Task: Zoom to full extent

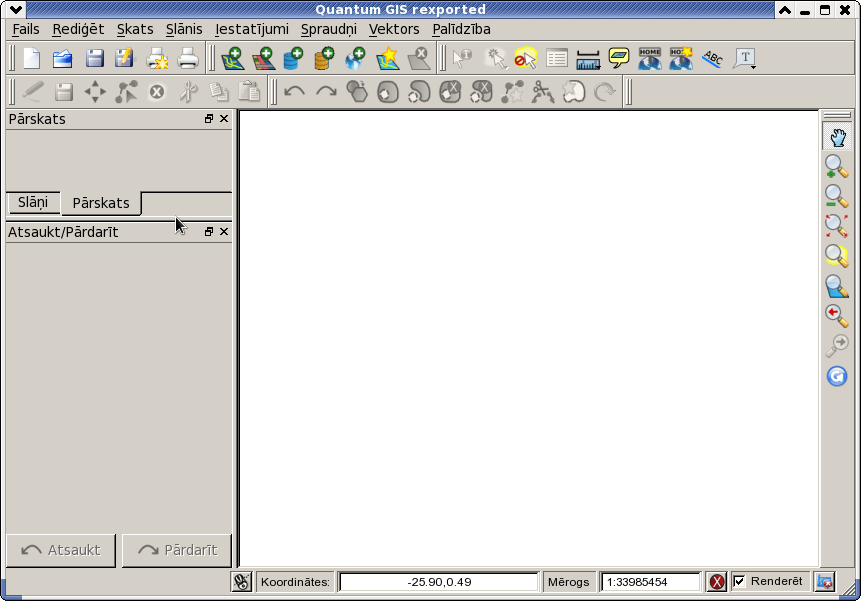Action: pyautogui.click(x=837, y=226)
